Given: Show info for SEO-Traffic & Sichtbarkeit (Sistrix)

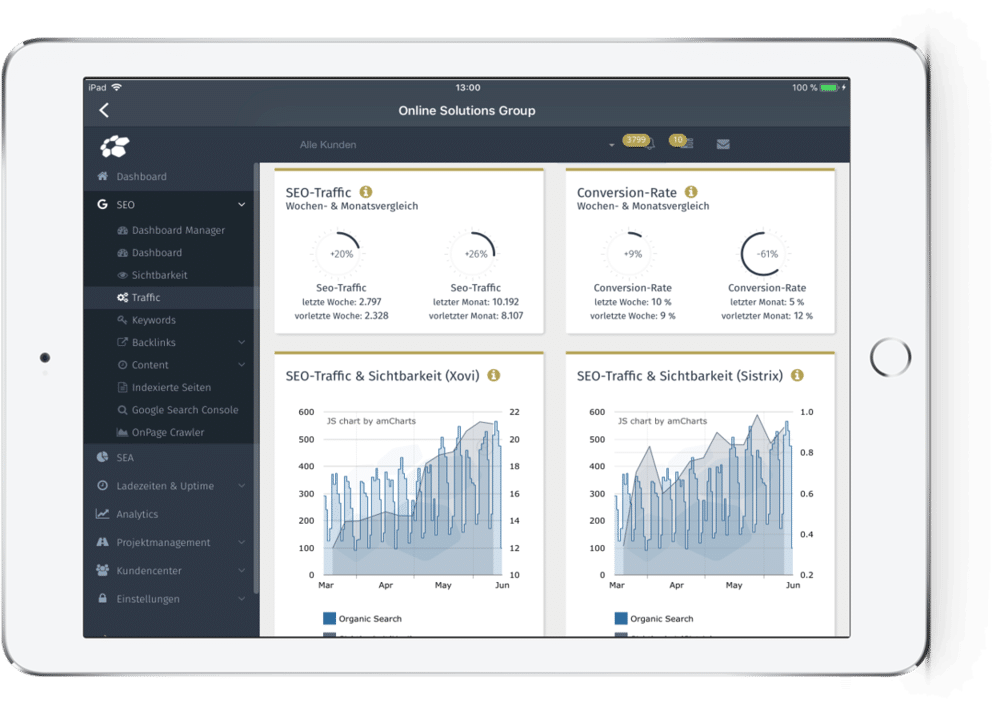Looking at the screenshot, I should [x=797, y=376].
